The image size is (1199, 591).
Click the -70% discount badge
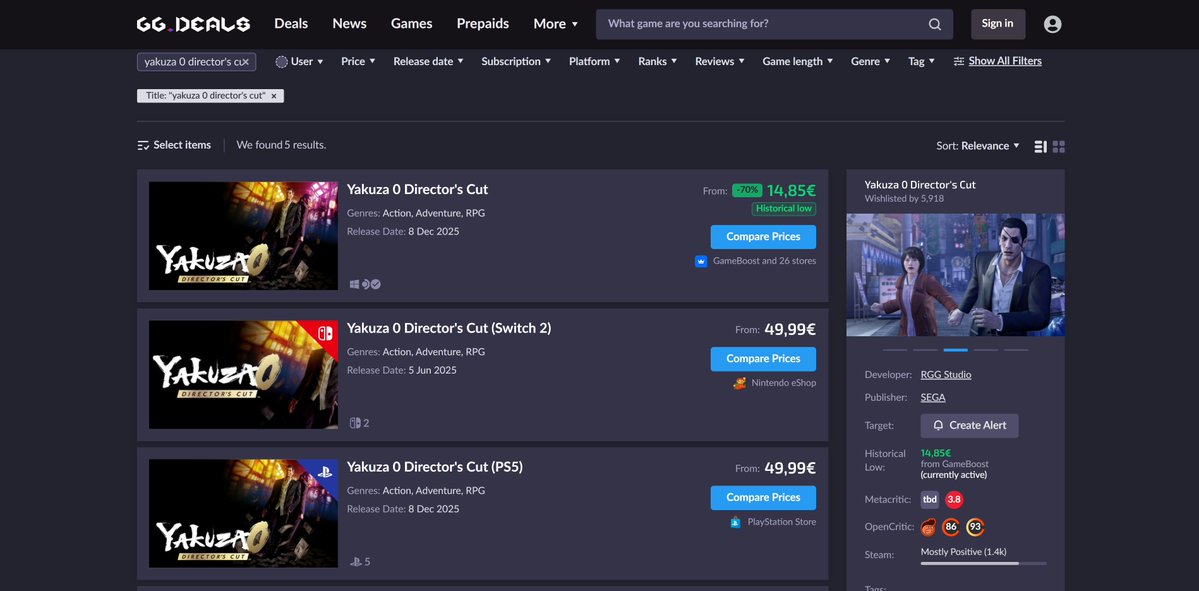coord(747,190)
